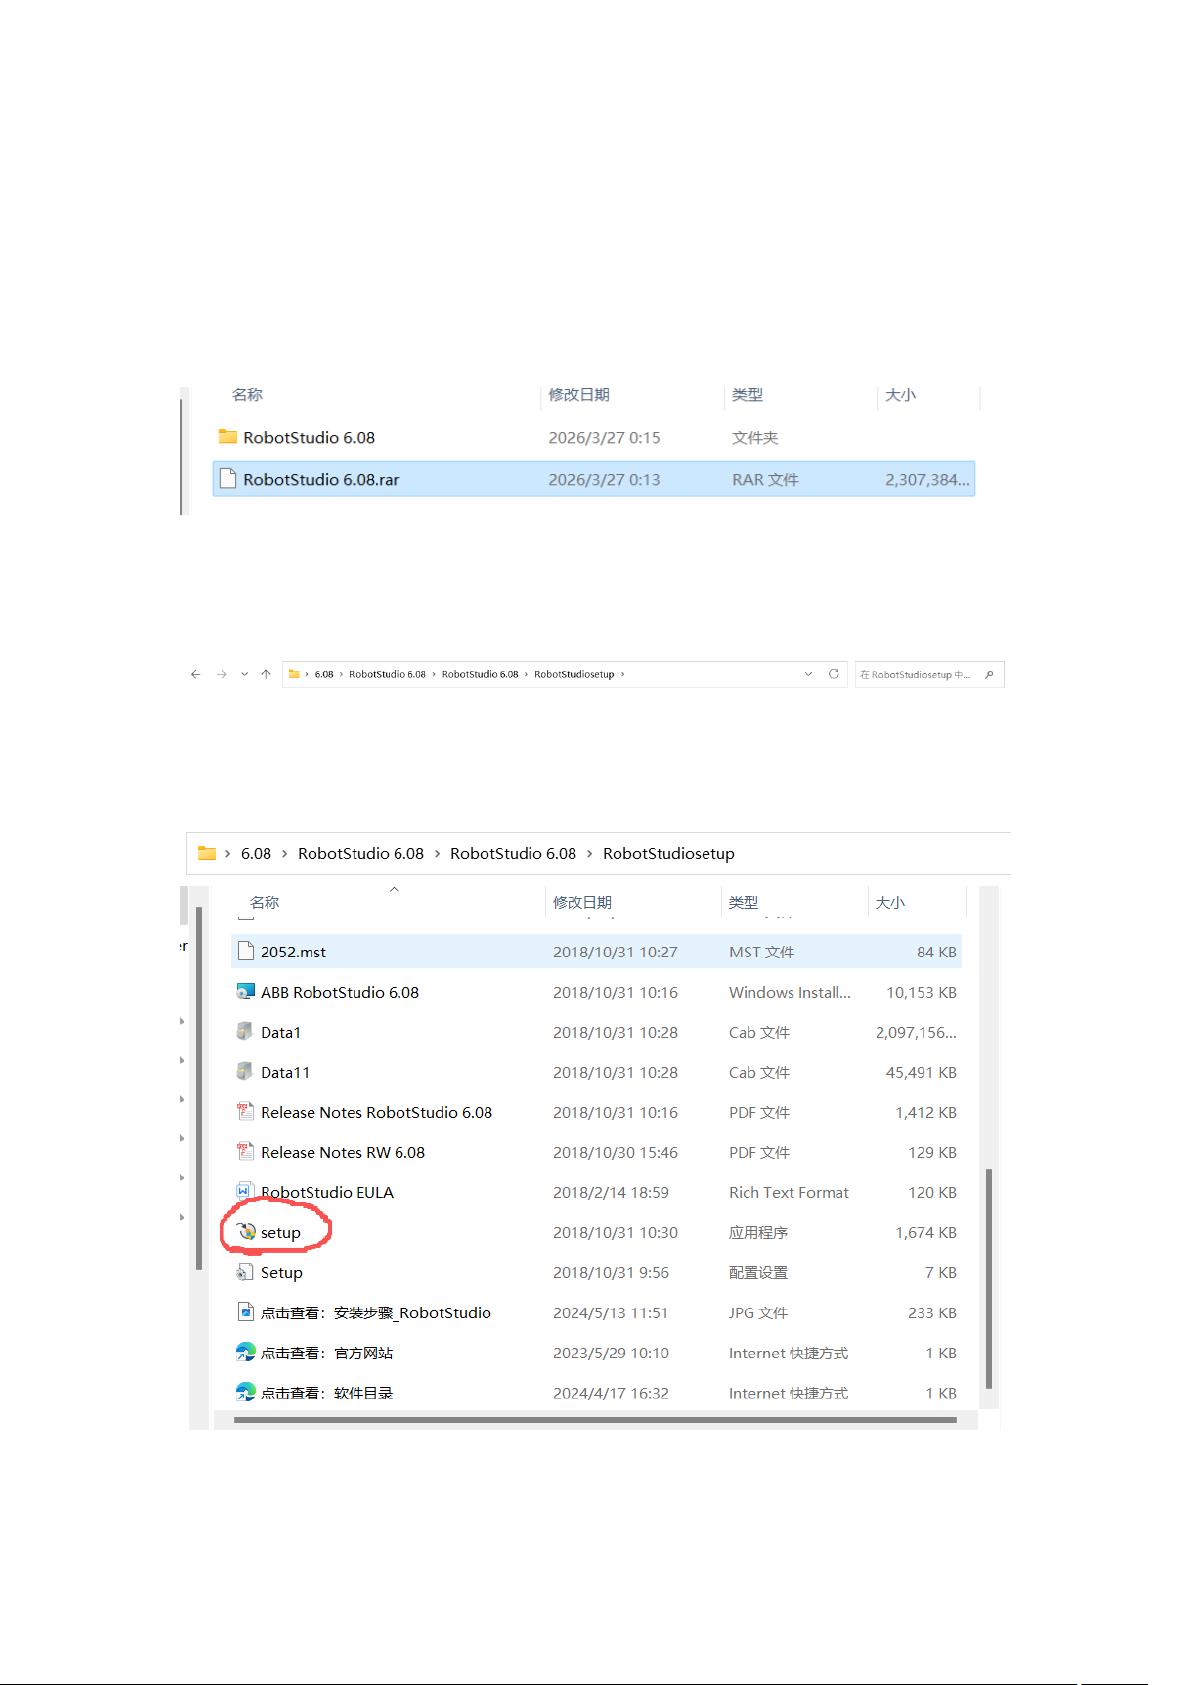Sort by 大小 header above 2052.mst list
The width and height of the screenshot is (1192, 1685).
[x=890, y=902]
